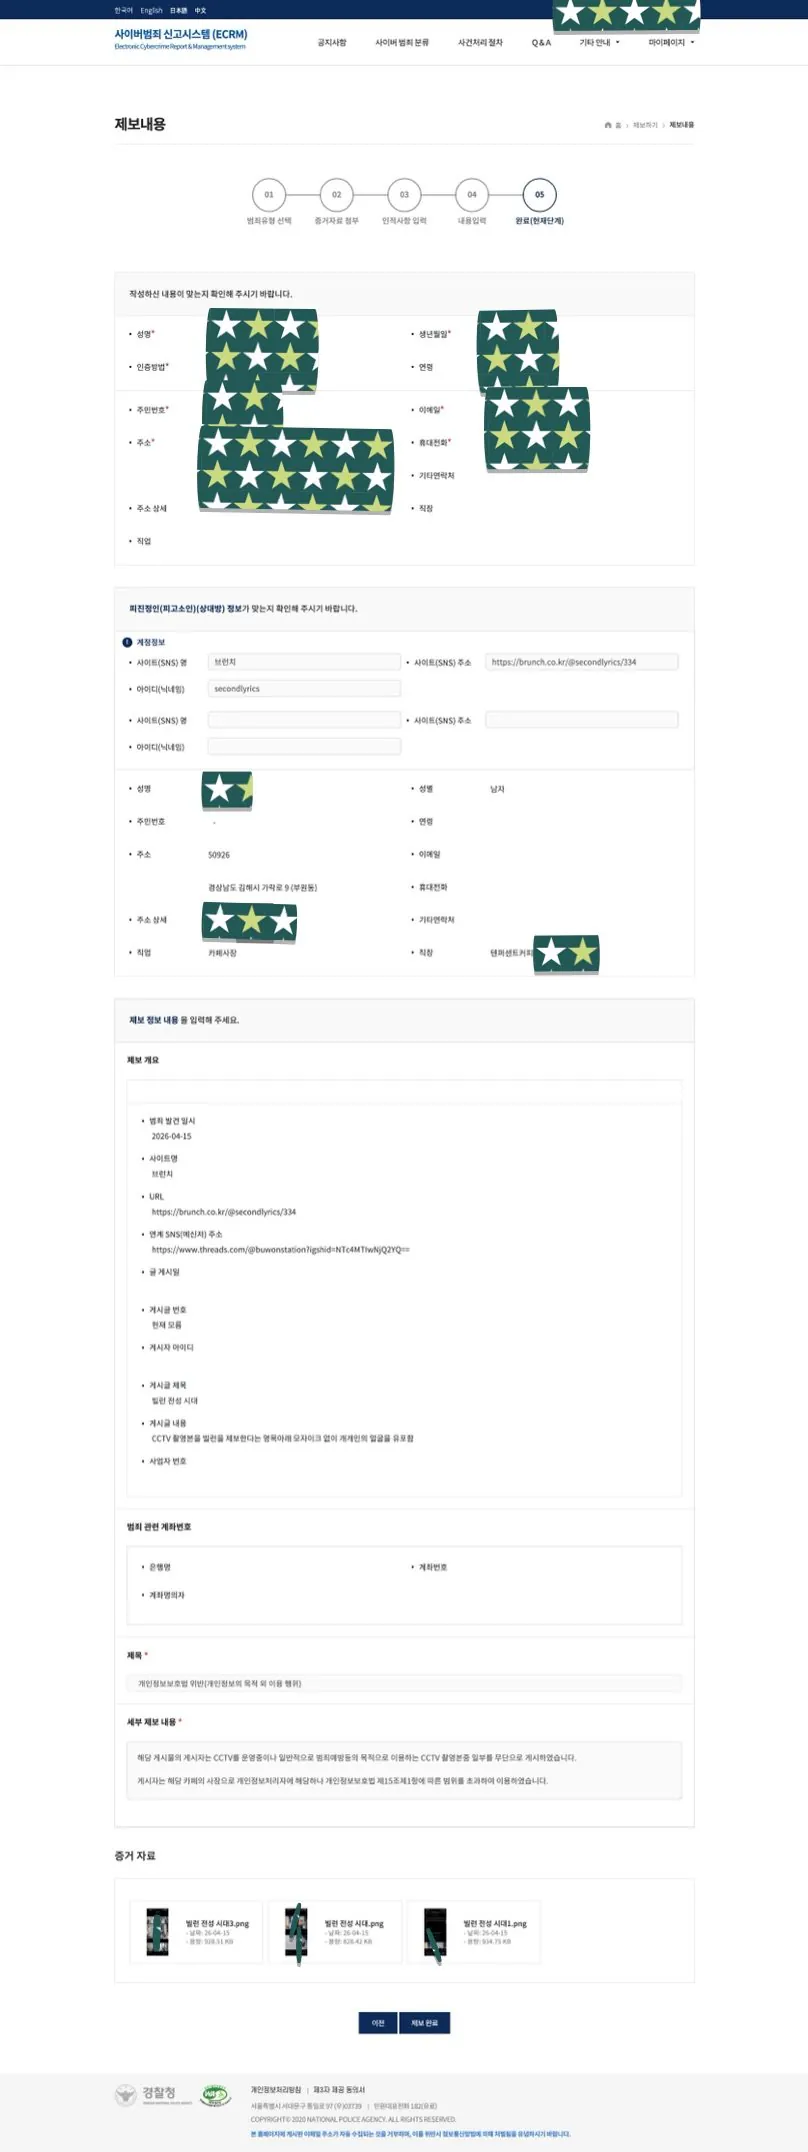This screenshot has height=2152, width=808.
Task: Open the 개인정보처리방침 footer link
Action: coord(276,2089)
